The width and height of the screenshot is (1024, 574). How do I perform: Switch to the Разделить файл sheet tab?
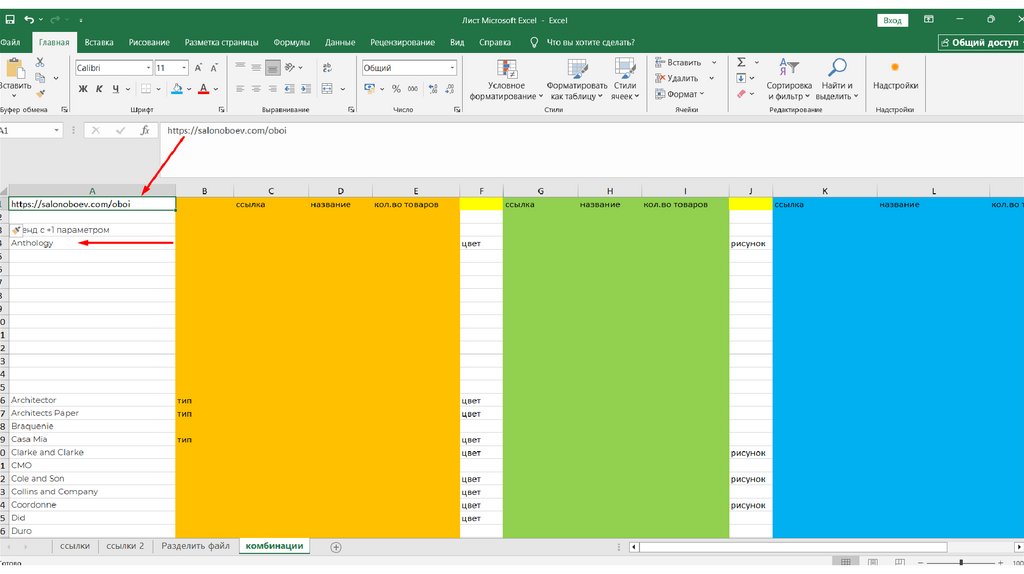coord(196,546)
